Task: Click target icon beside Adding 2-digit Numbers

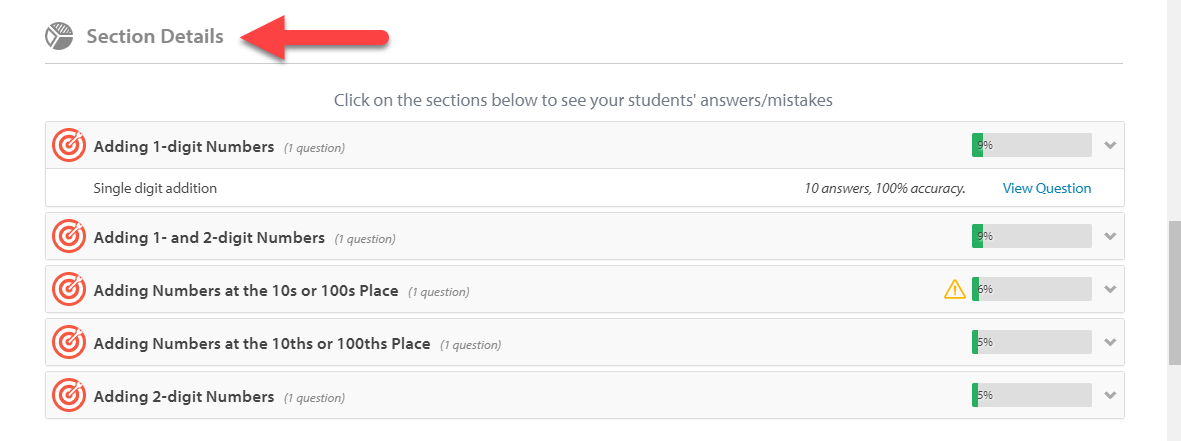Action: (69, 396)
